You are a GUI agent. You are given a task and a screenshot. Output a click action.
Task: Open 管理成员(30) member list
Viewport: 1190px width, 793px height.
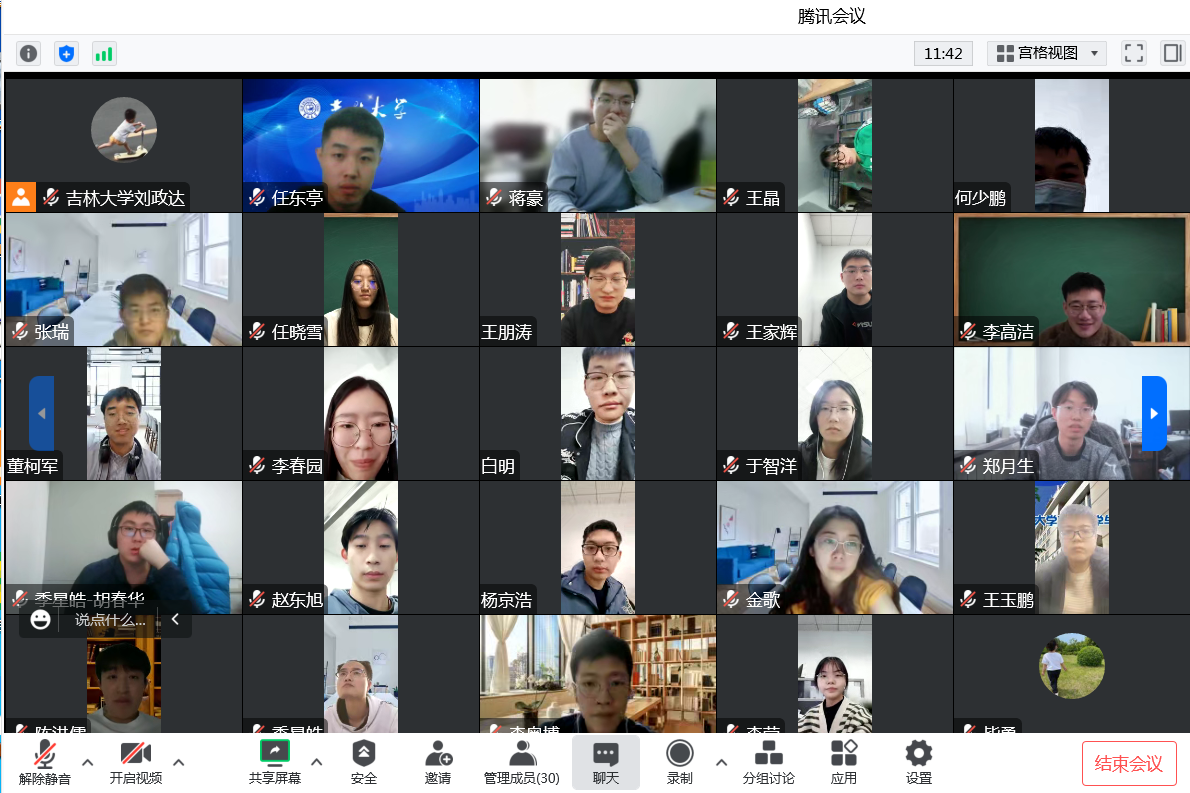point(521,762)
